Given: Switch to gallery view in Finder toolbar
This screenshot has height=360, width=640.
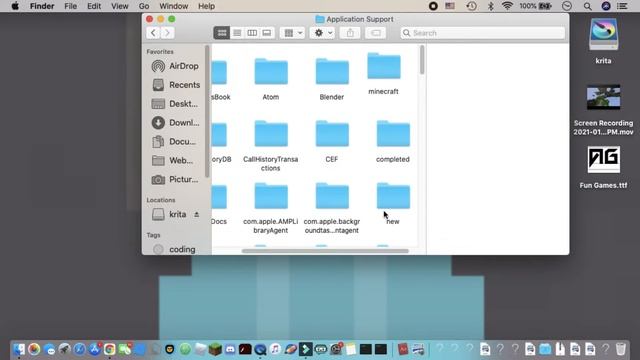Looking at the screenshot, I should click(267, 33).
